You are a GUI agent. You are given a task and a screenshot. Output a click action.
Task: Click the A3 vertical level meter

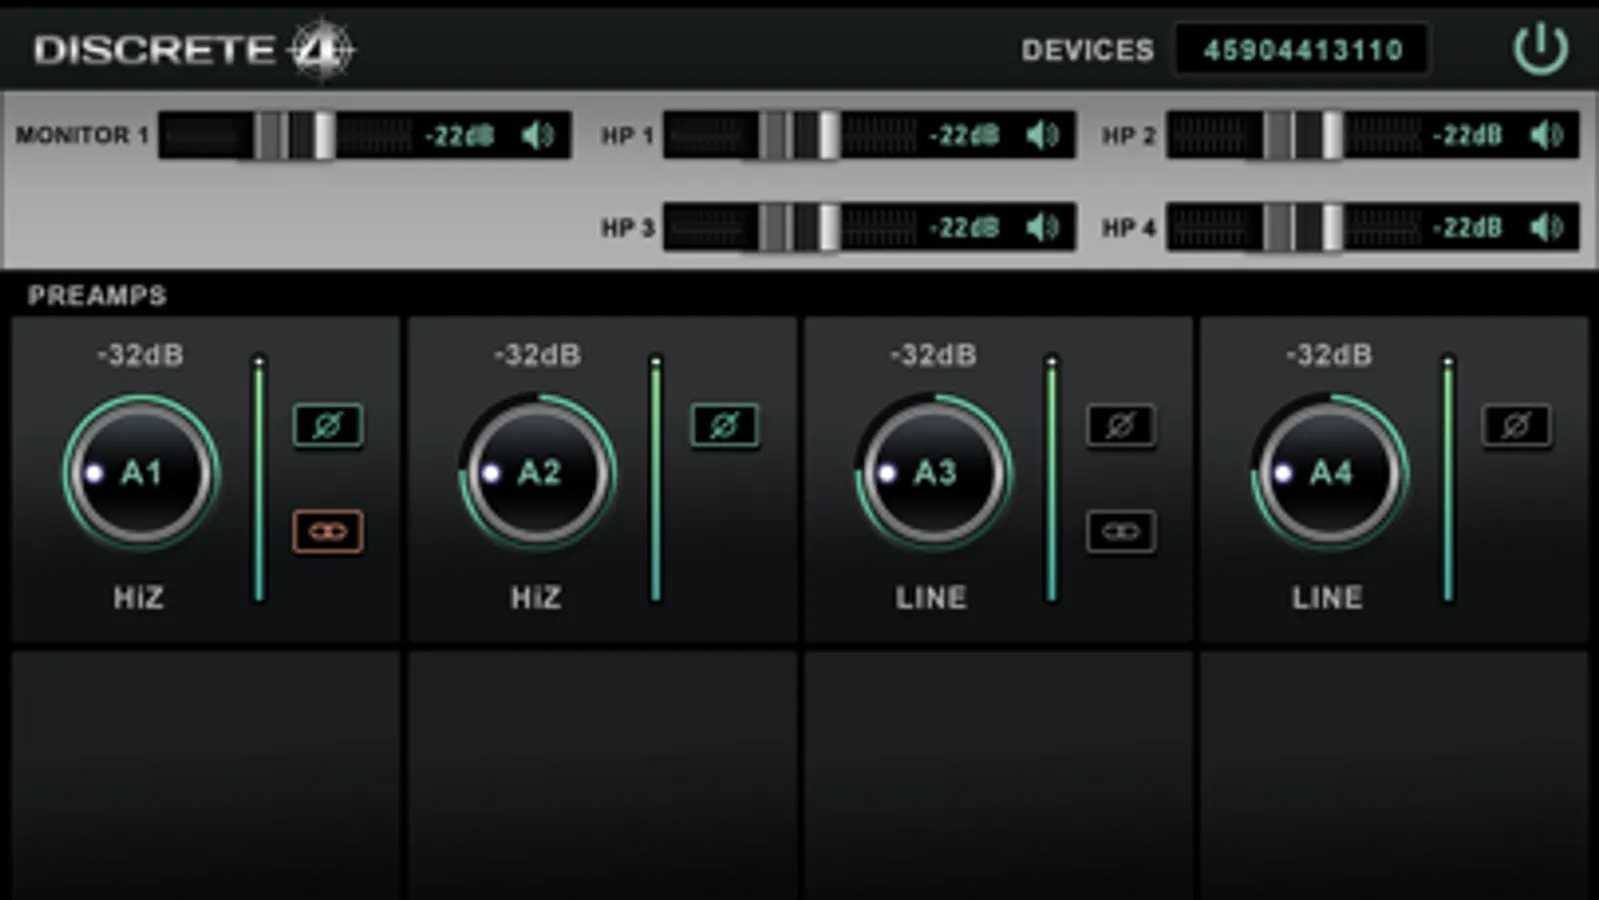coord(1051,478)
